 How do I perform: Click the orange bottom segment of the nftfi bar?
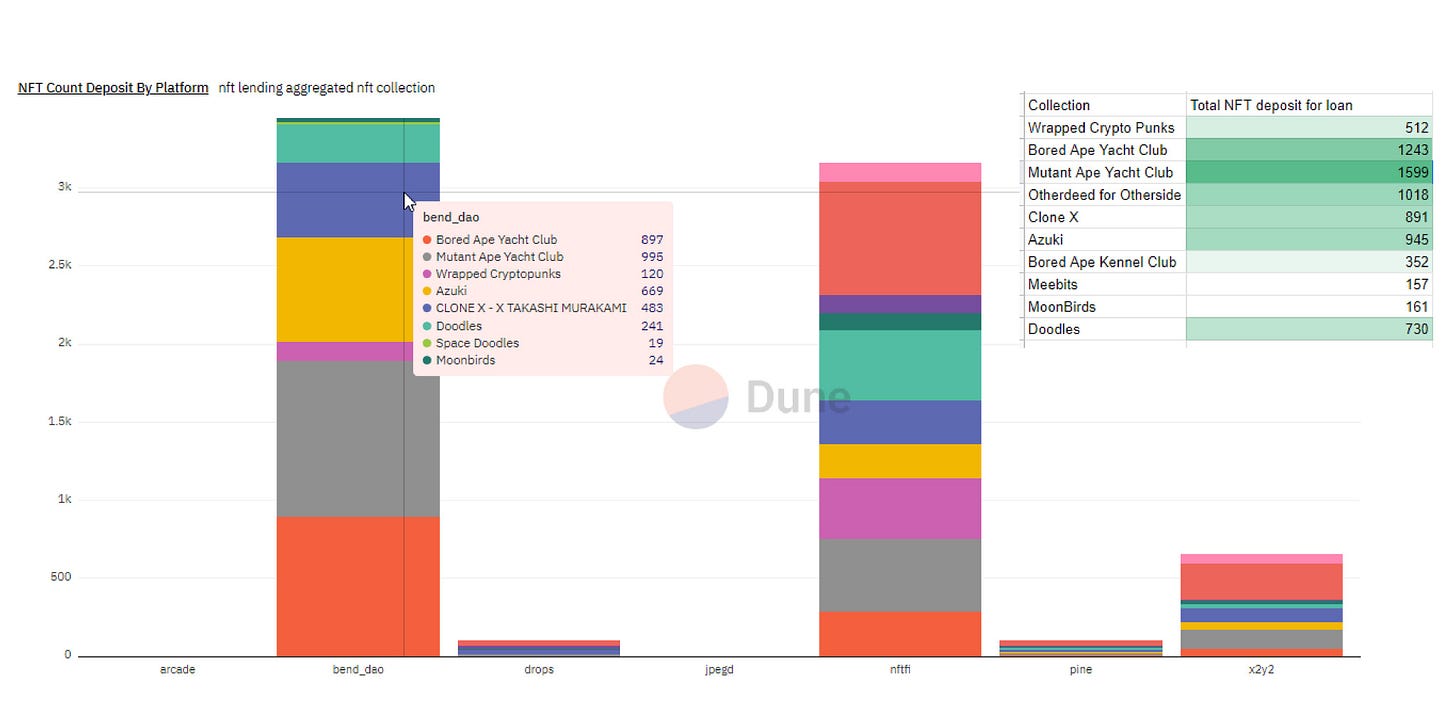point(900,634)
